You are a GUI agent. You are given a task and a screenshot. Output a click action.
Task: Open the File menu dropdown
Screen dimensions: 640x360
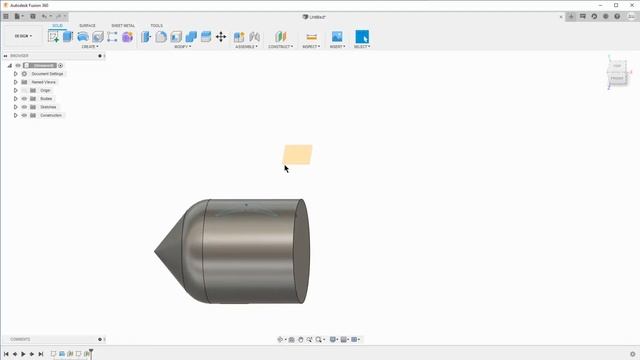pyautogui.click(x=19, y=16)
